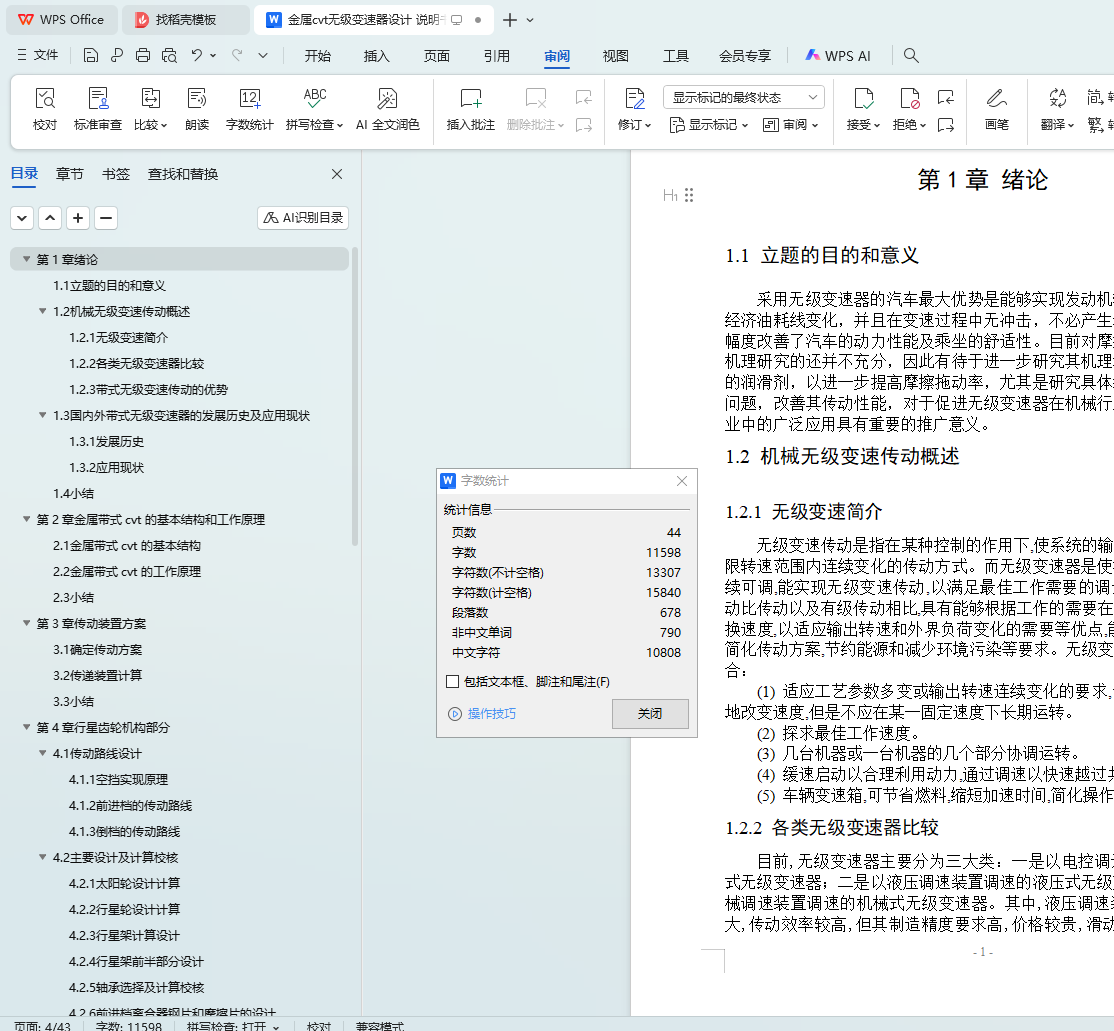Screen dimensions: 1114x1031
Task: Open the 翻译 translate tool
Action: point(1057,109)
